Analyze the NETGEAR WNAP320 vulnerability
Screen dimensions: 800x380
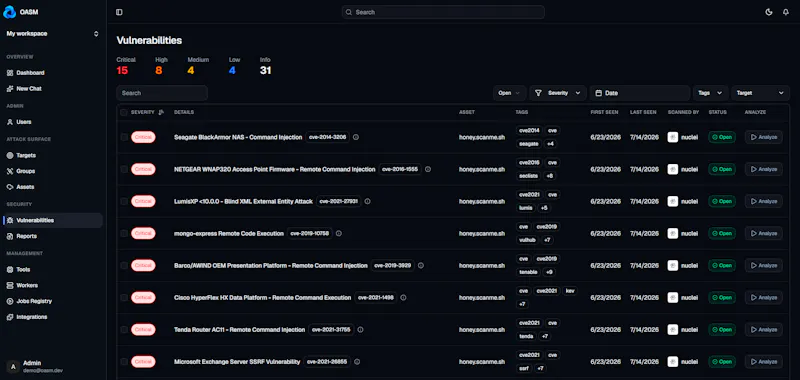tap(763, 169)
